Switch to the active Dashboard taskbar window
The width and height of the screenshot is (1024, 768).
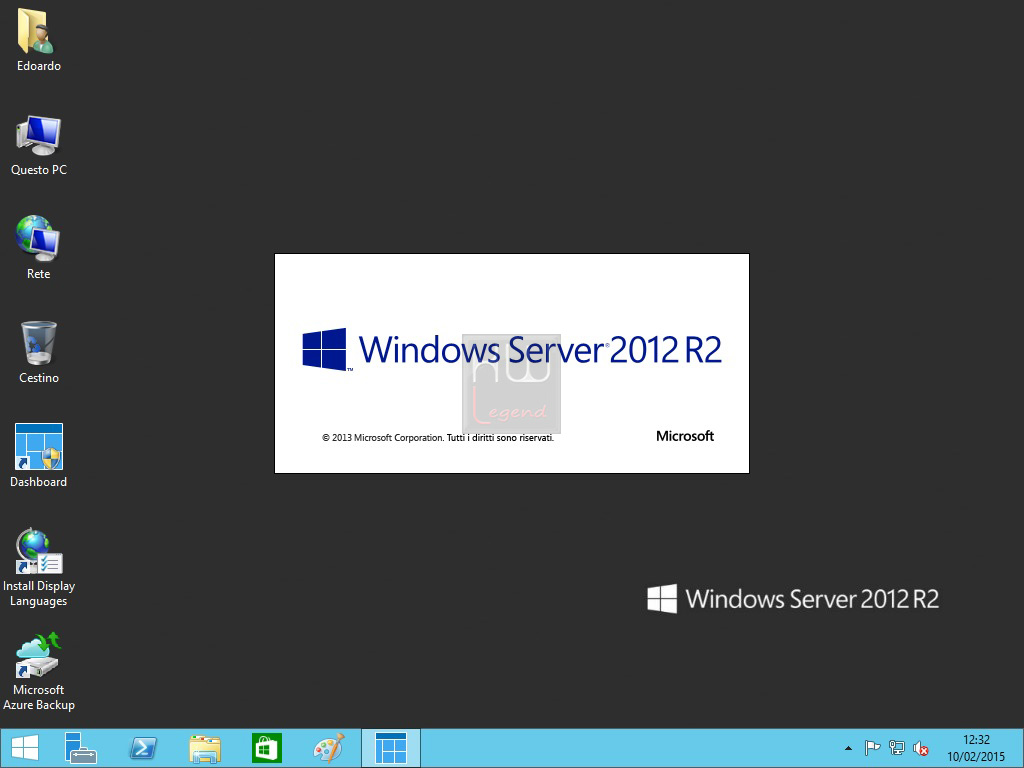click(391, 748)
